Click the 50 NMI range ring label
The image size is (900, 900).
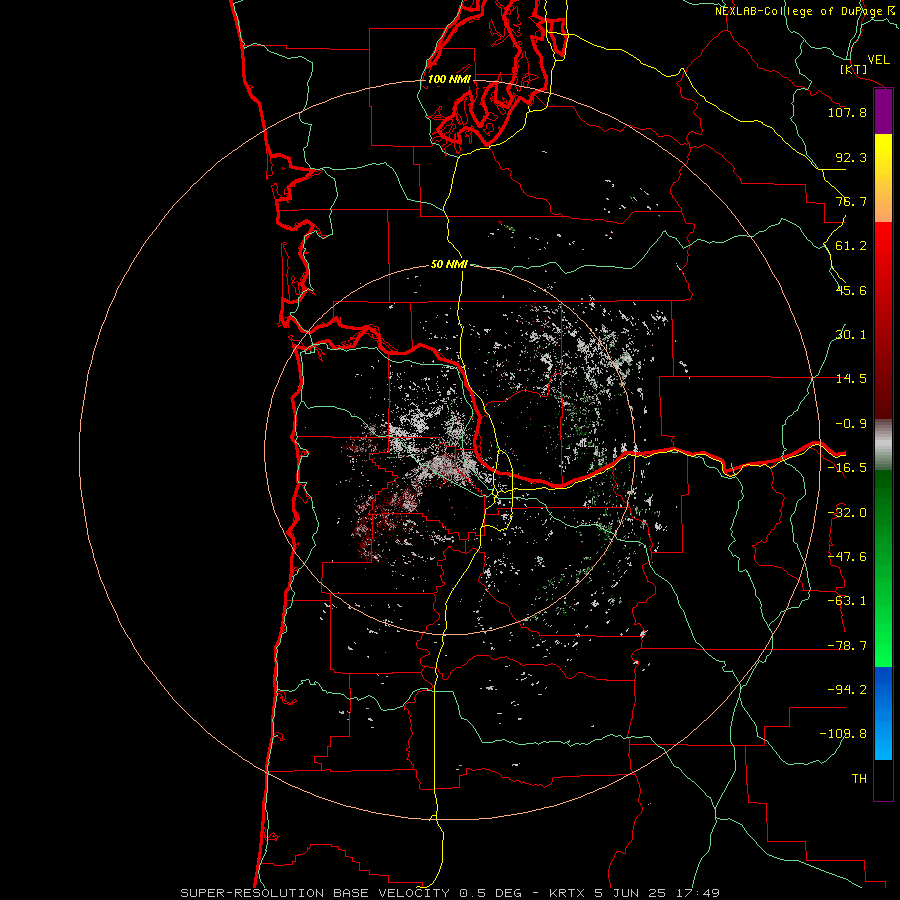[x=449, y=264]
